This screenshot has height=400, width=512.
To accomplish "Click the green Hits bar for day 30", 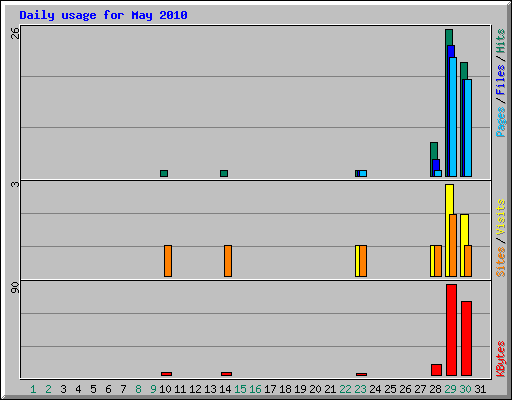I will click(464, 71).
